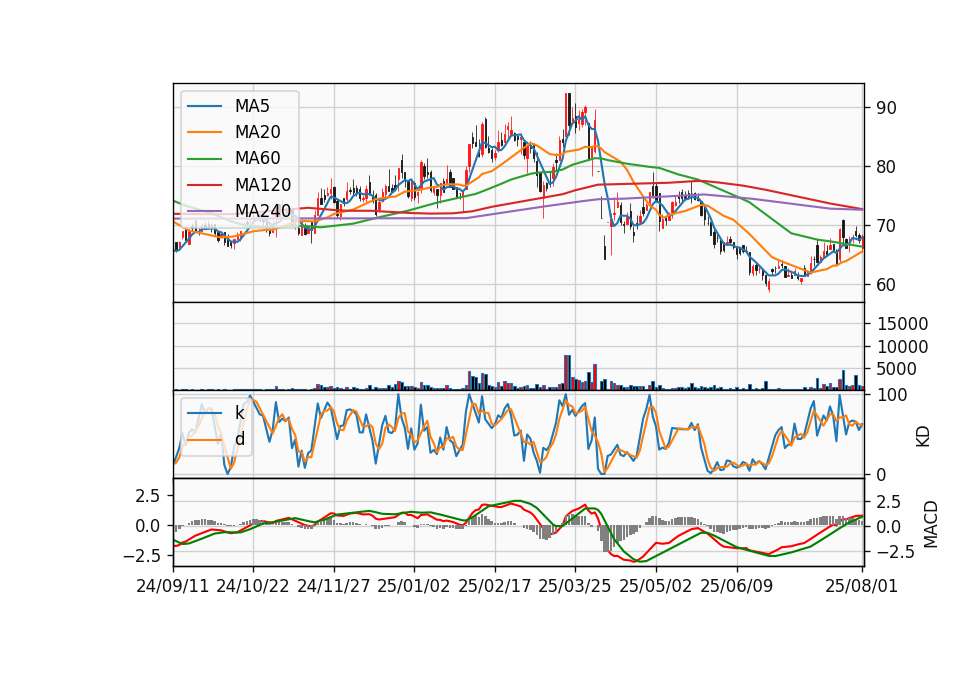Click the tallest volume bar near 25/03/25
Viewport: 960px width, 690px height.
point(567,372)
